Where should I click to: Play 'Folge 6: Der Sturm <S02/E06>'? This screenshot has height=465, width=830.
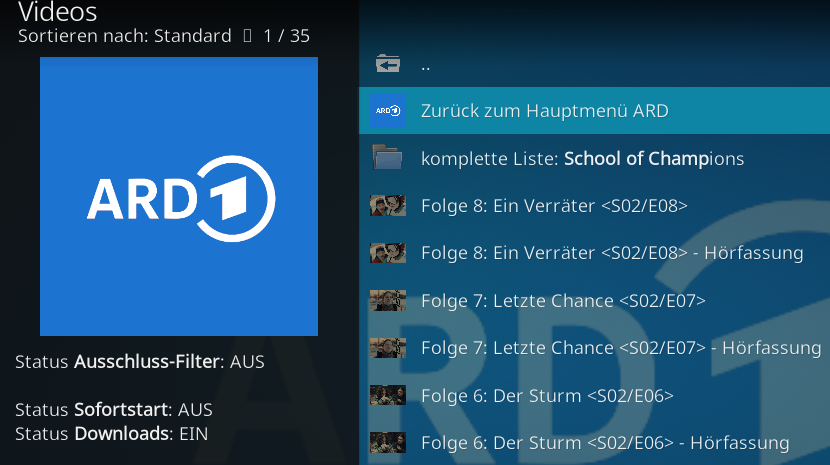(x=594, y=395)
